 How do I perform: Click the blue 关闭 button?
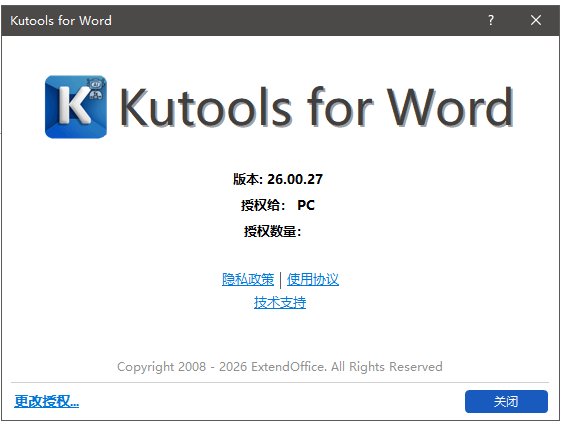click(x=506, y=401)
